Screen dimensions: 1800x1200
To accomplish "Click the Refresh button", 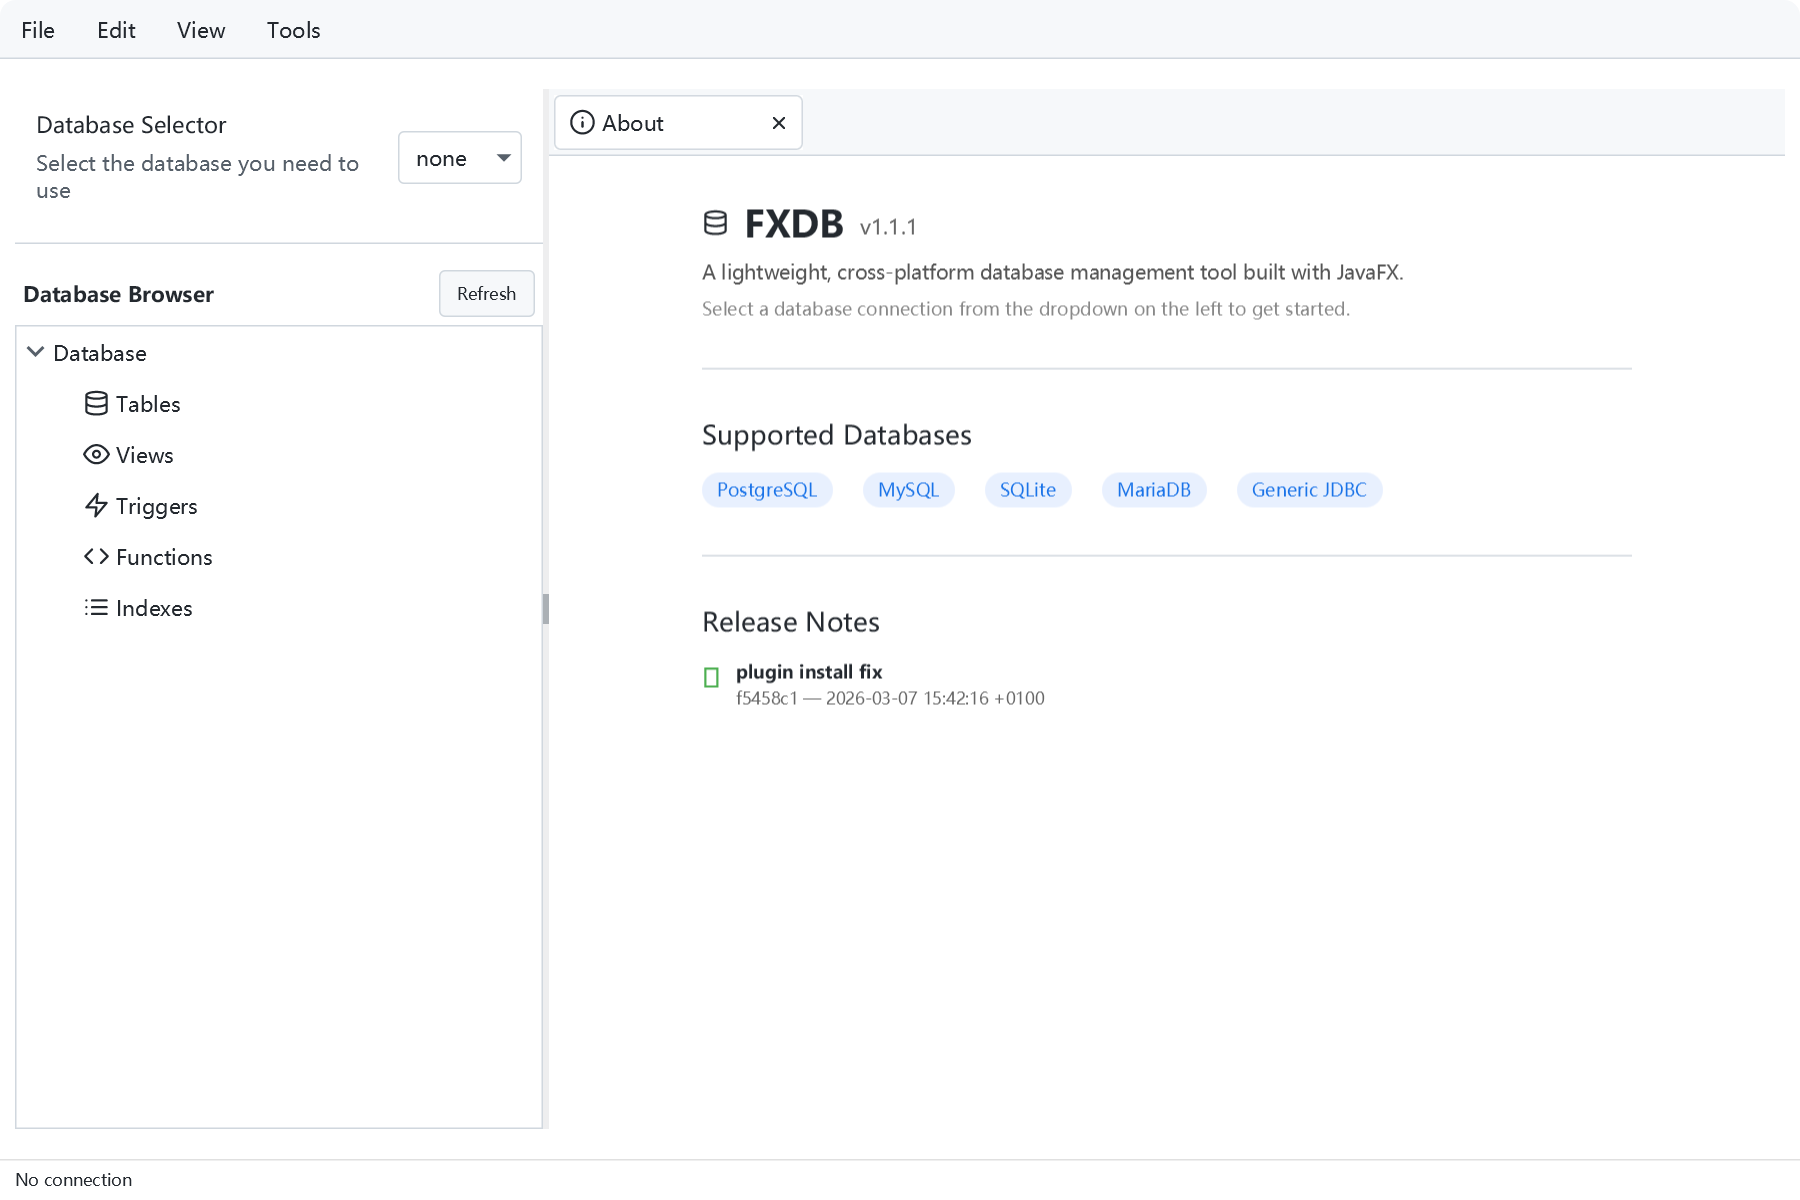I will [x=487, y=294].
